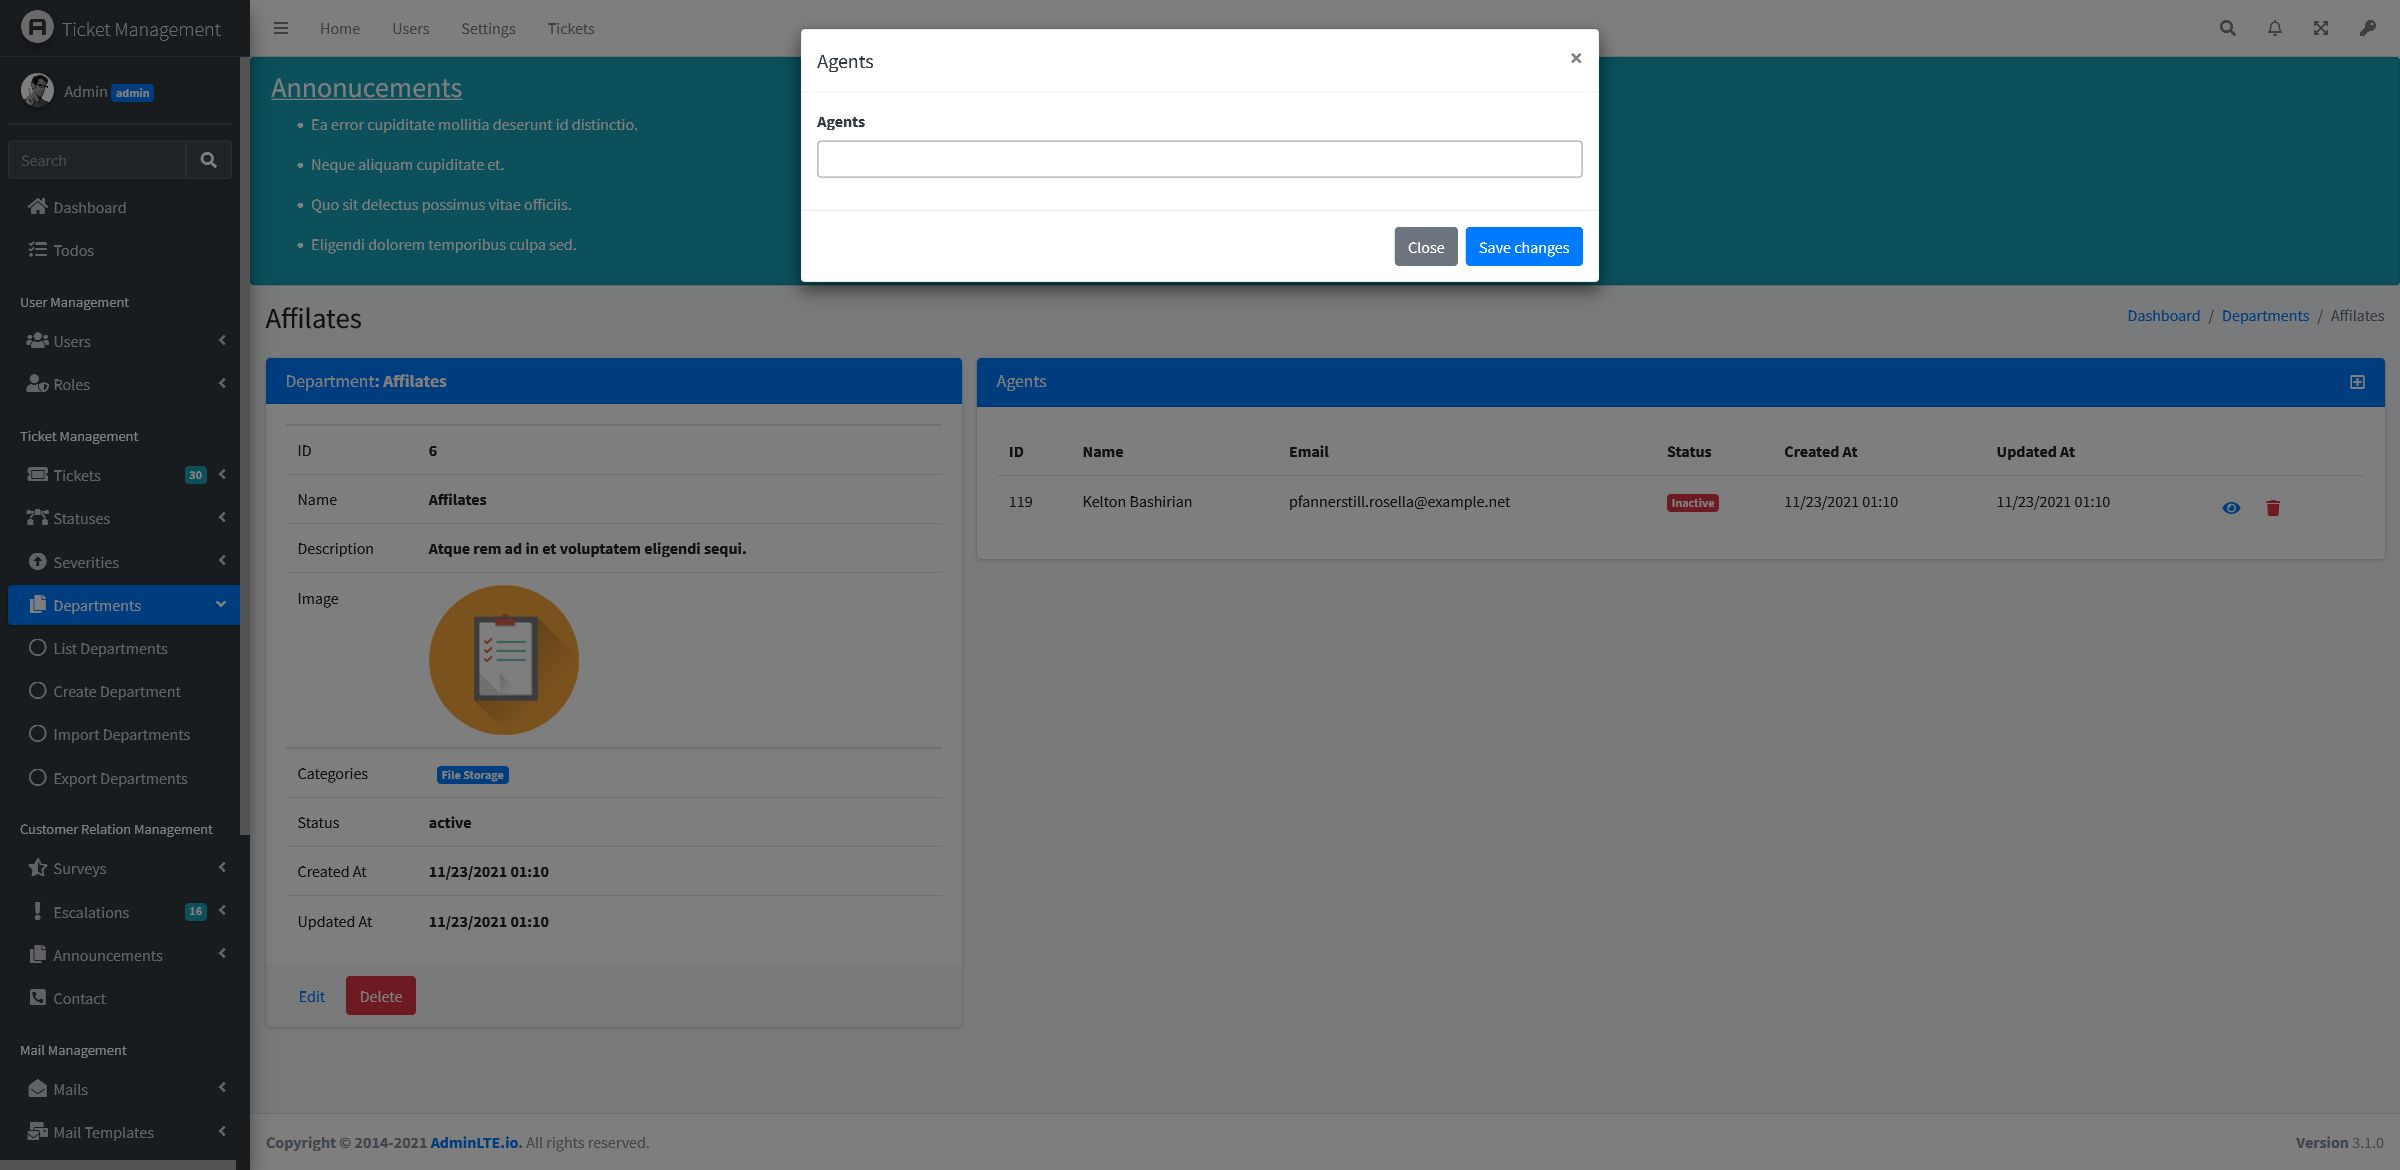Image resolution: width=2400 pixels, height=1170 pixels.
Task: Open the notifications bell icon
Action: point(2274,28)
